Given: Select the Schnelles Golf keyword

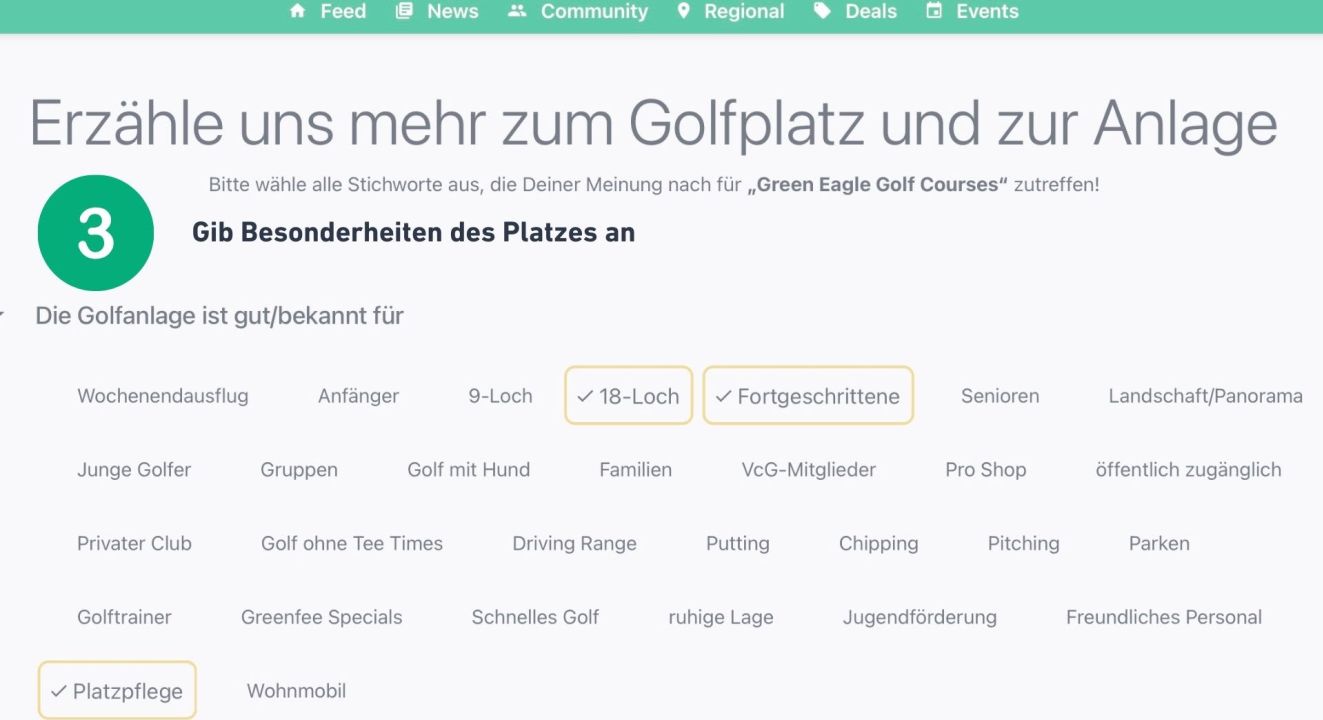Looking at the screenshot, I should (x=535, y=617).
